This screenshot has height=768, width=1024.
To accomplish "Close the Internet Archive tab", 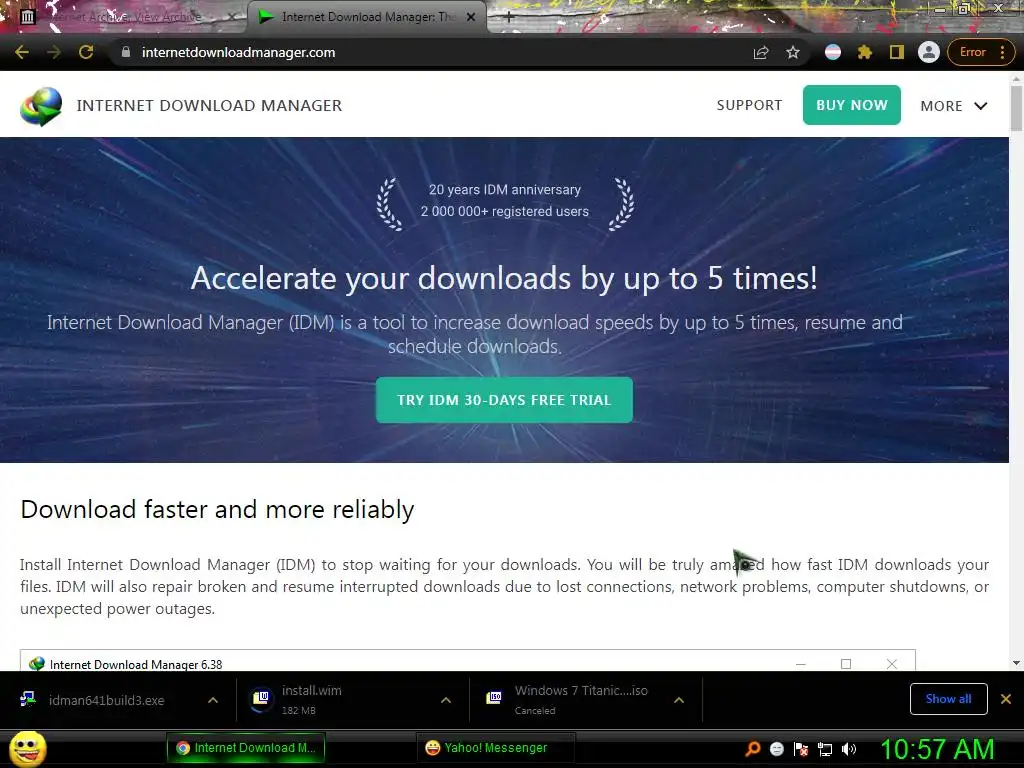I will click(231, 17).
